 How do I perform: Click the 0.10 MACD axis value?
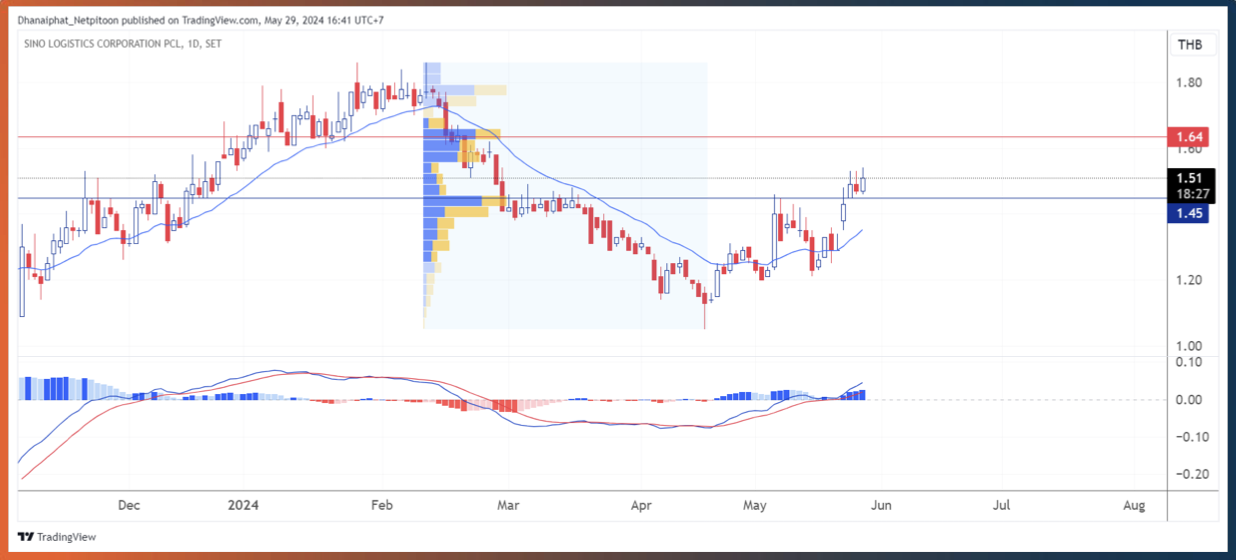pos(1188,362)
